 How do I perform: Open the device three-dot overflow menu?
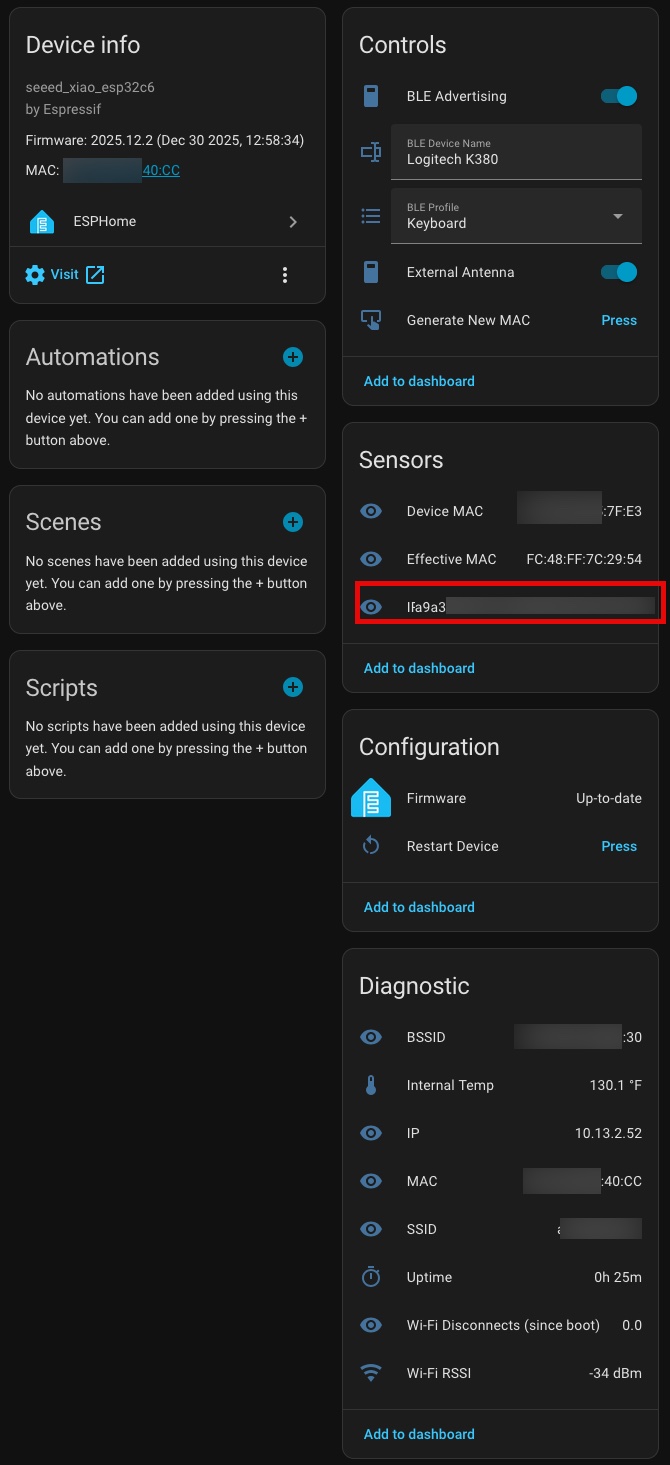point(285,275)
